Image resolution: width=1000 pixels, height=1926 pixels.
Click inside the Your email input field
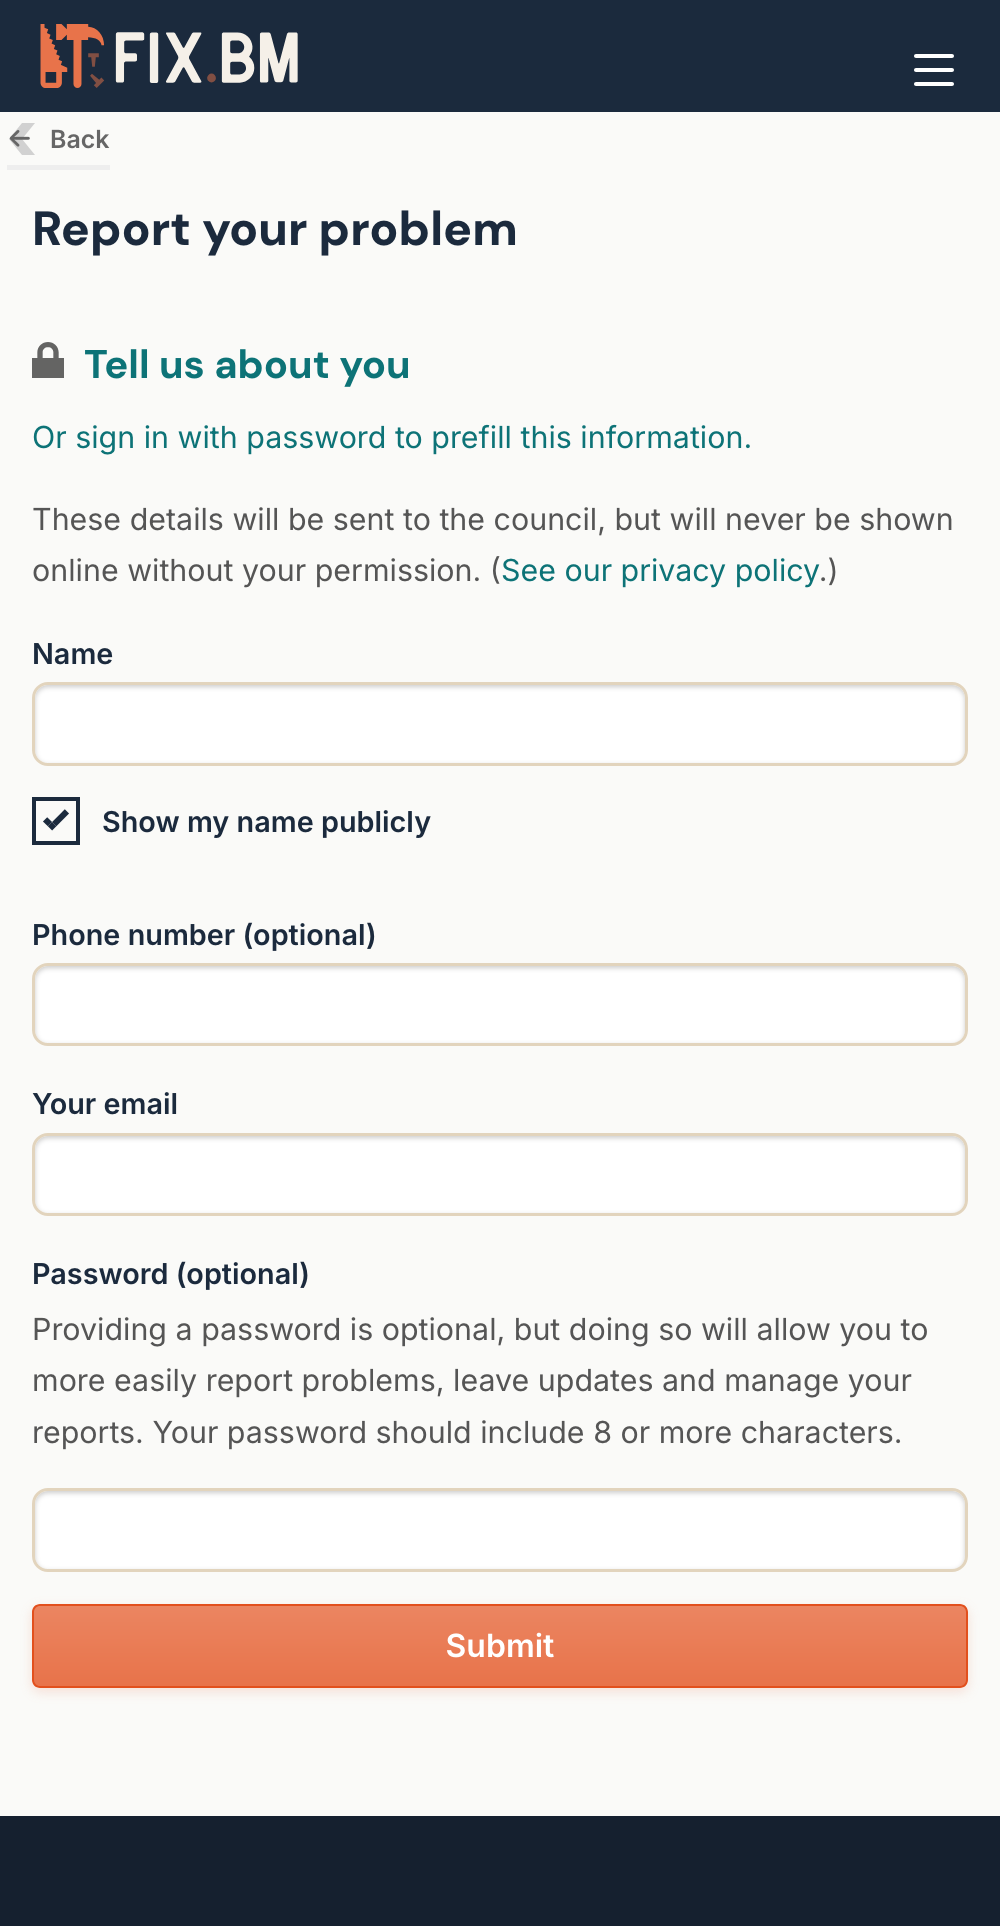click(x=500, y=1174)
